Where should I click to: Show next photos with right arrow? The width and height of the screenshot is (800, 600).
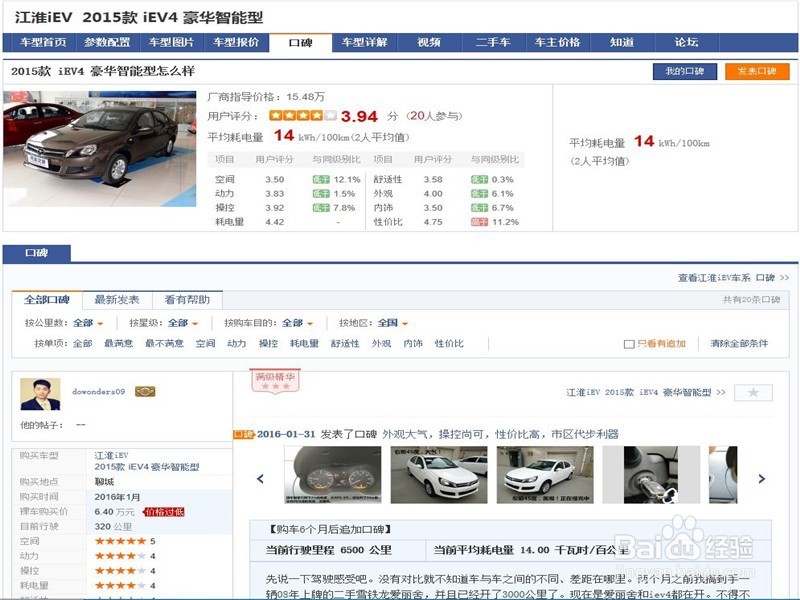(x=762, y=479)
